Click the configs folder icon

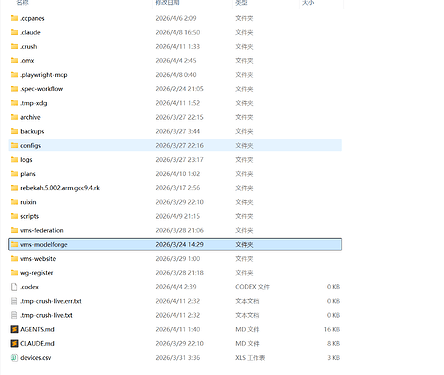tap(14, 145)
